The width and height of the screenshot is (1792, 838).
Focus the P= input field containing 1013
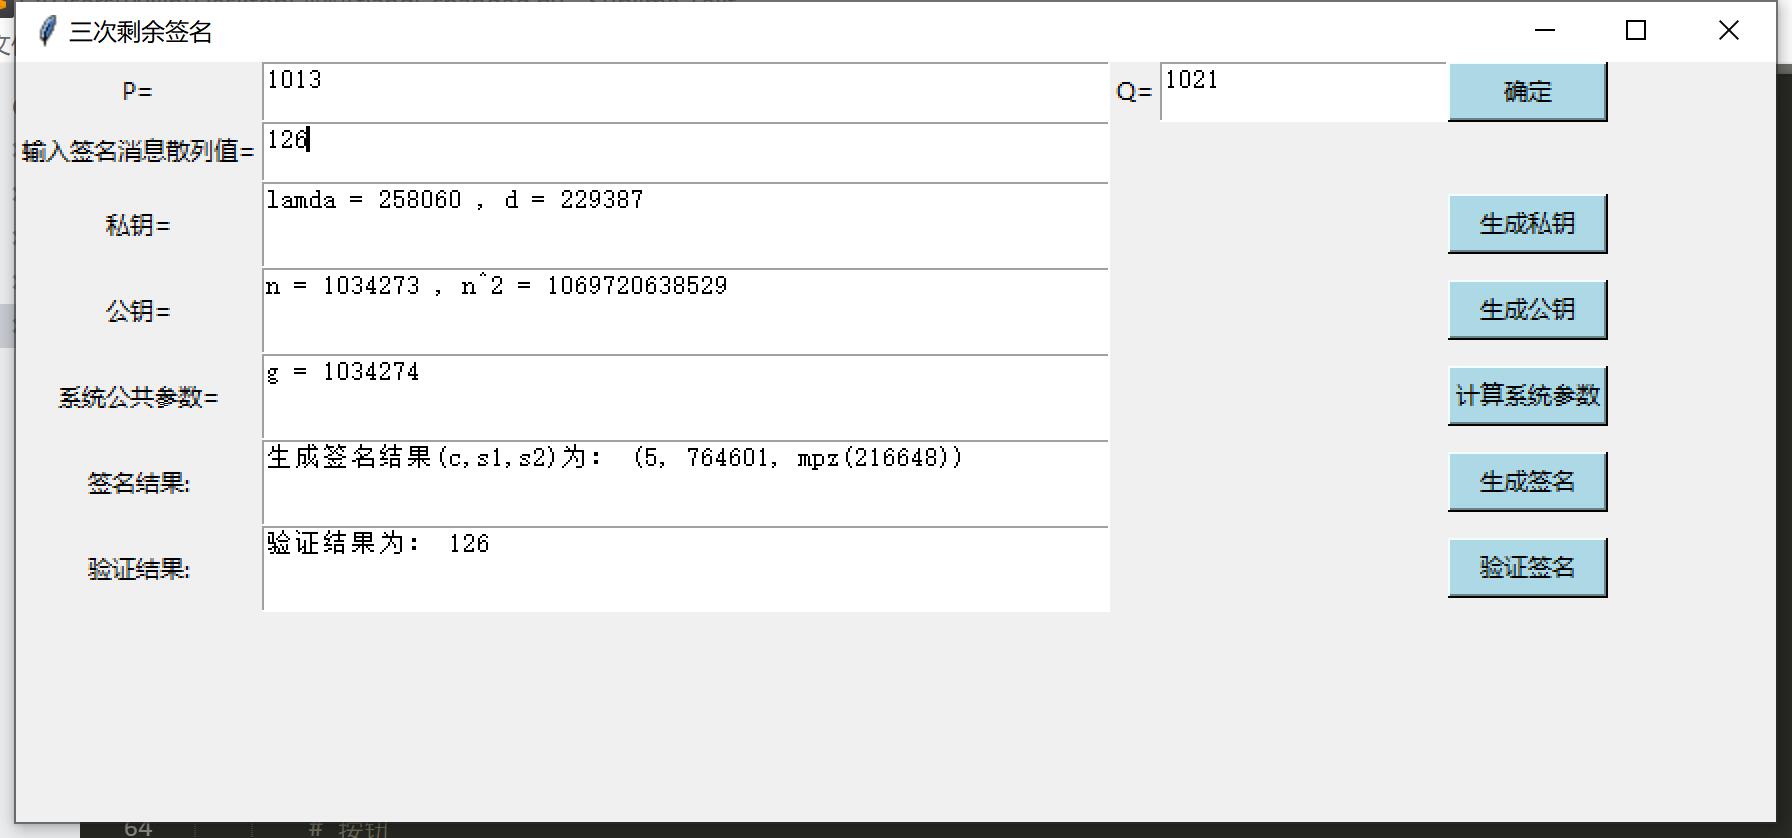[x=686, y=92]
